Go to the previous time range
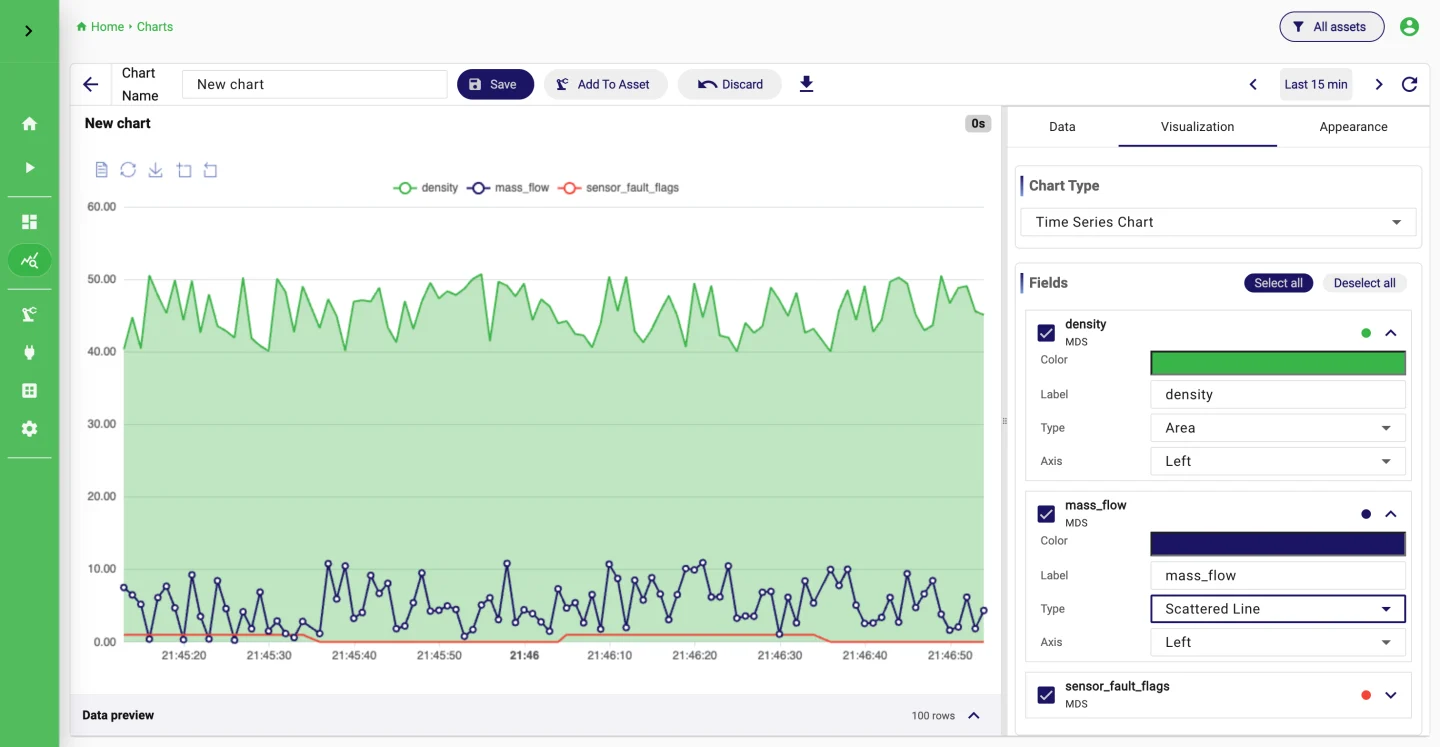Screen dimensions: 1440x747 click(1253, 85)
